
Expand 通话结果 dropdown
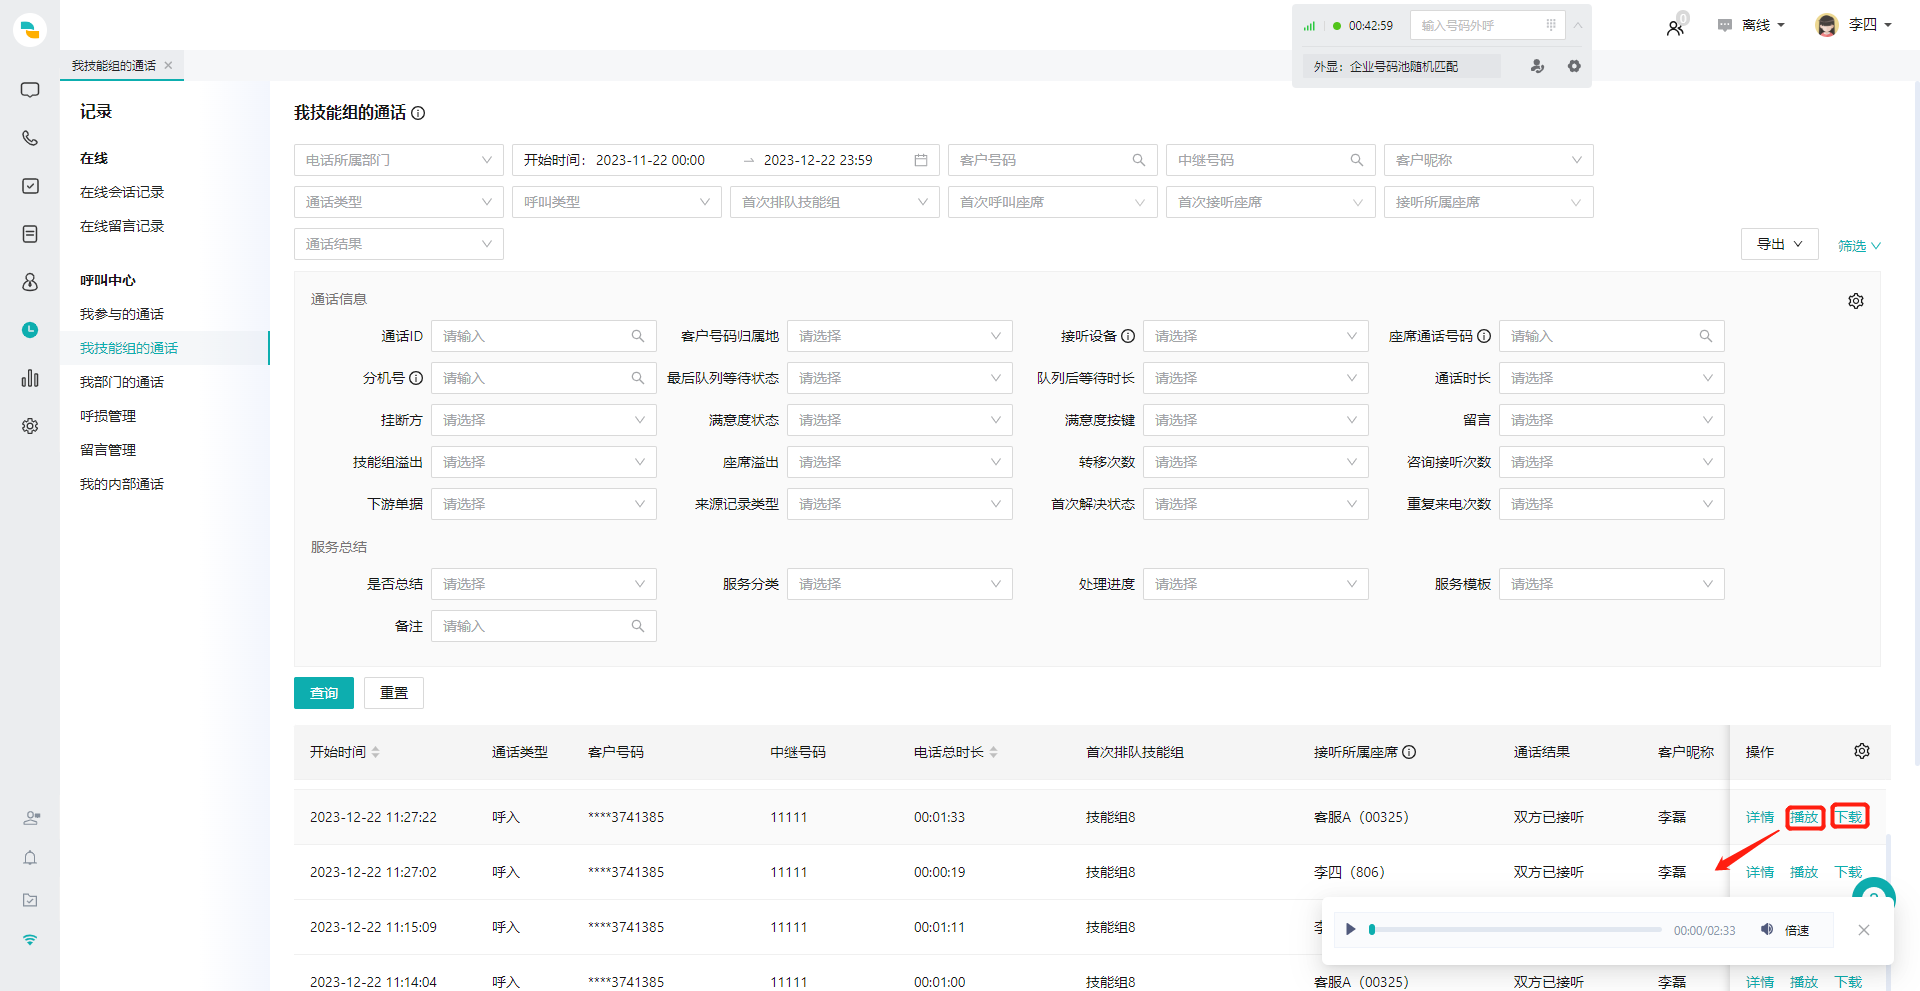(399, 244)
